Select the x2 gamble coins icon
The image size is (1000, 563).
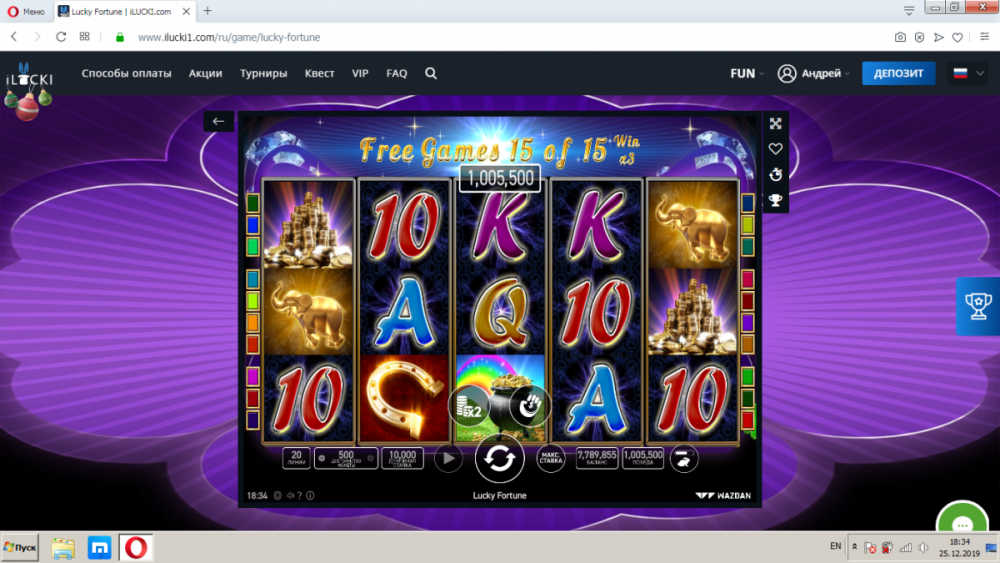coord(469,406)
